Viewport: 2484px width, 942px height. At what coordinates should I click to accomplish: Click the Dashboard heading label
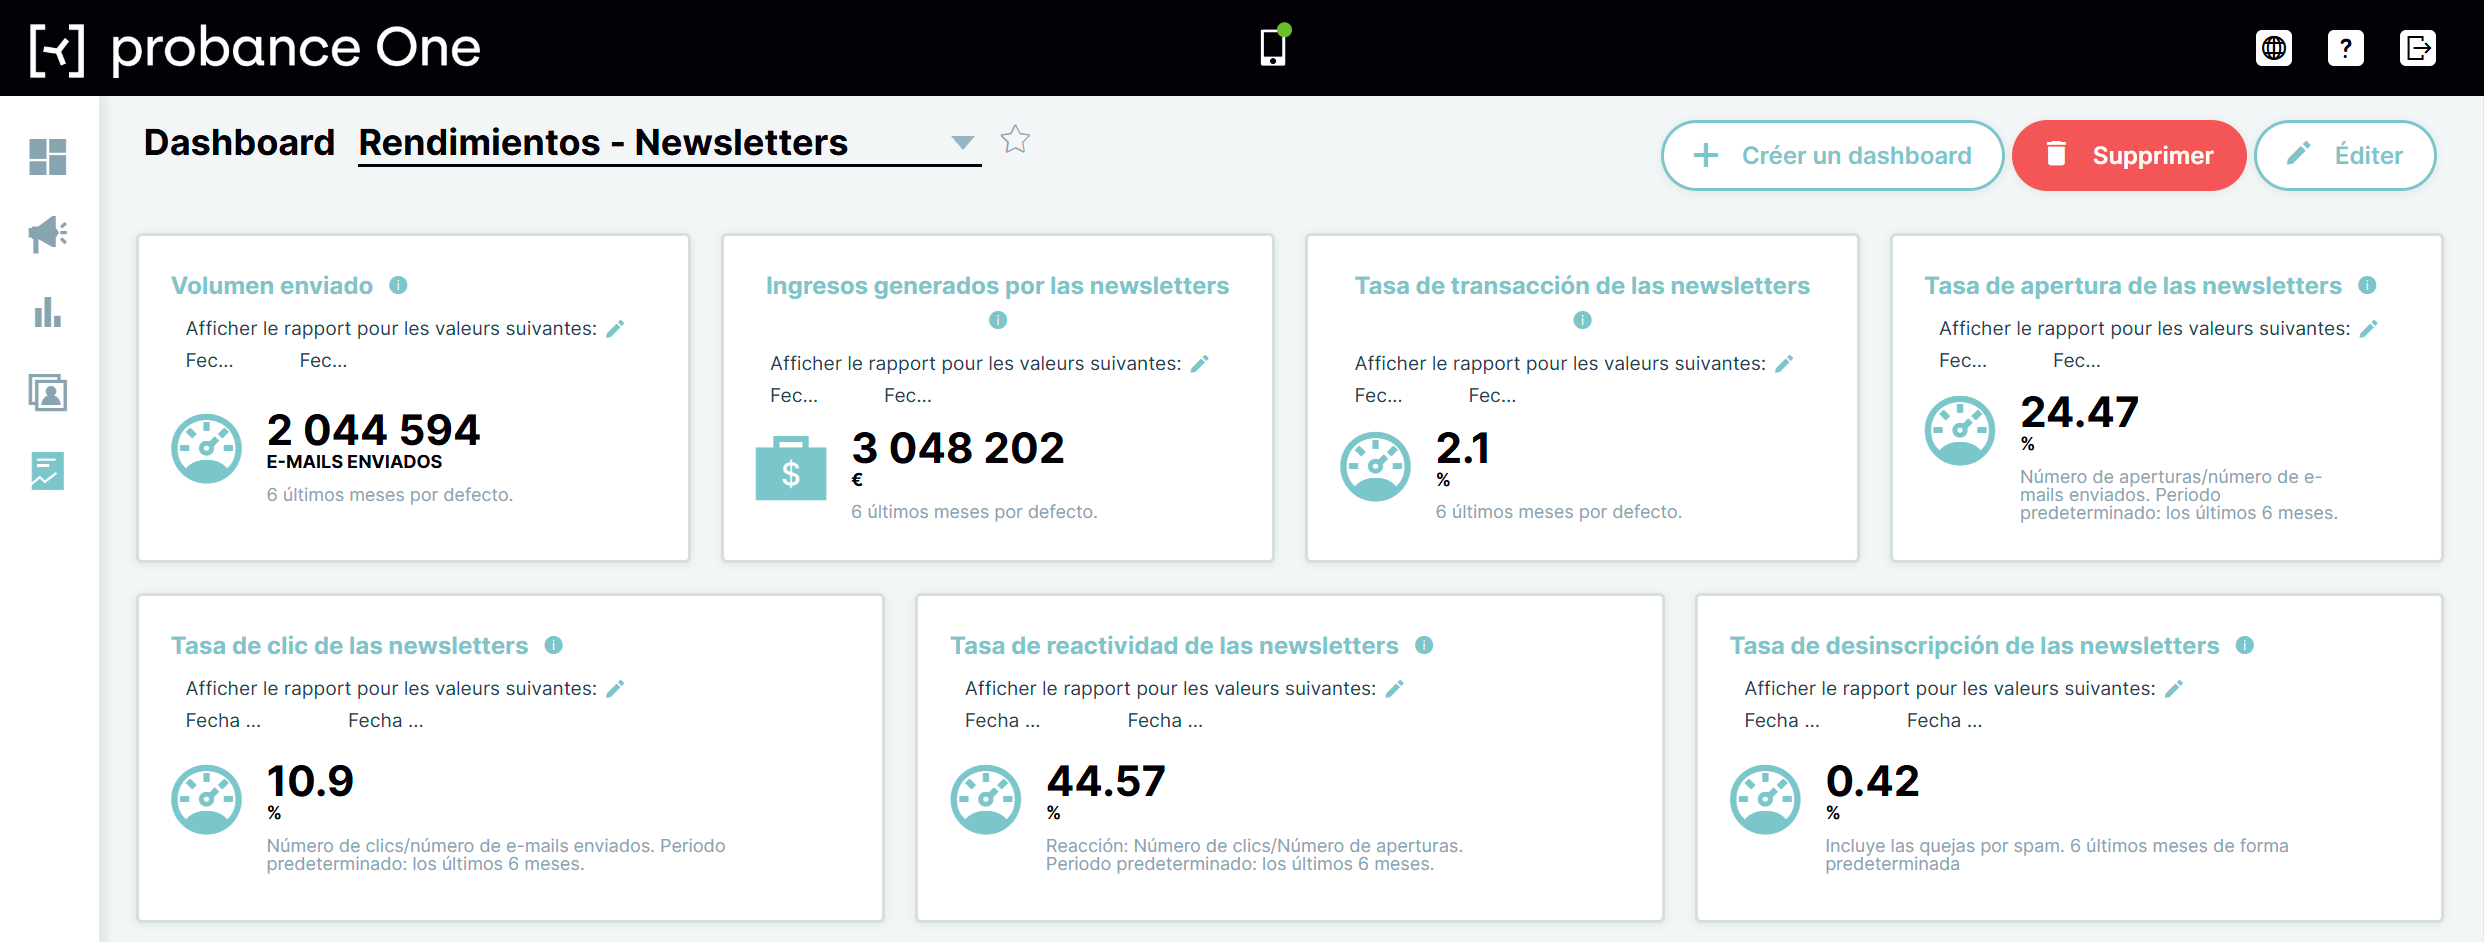[240, 143]
